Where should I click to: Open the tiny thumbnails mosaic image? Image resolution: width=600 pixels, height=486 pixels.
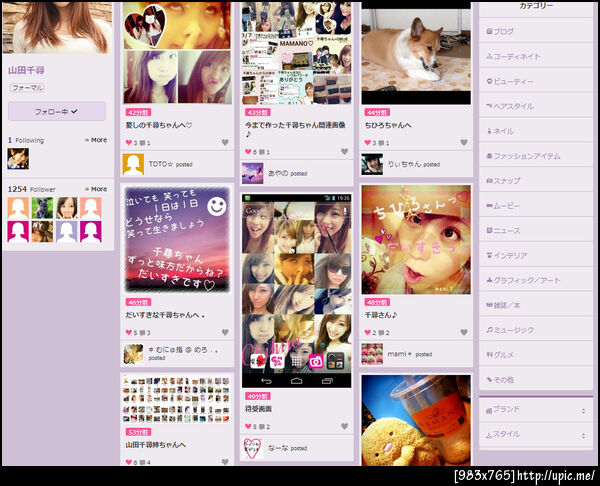point(176,400)
